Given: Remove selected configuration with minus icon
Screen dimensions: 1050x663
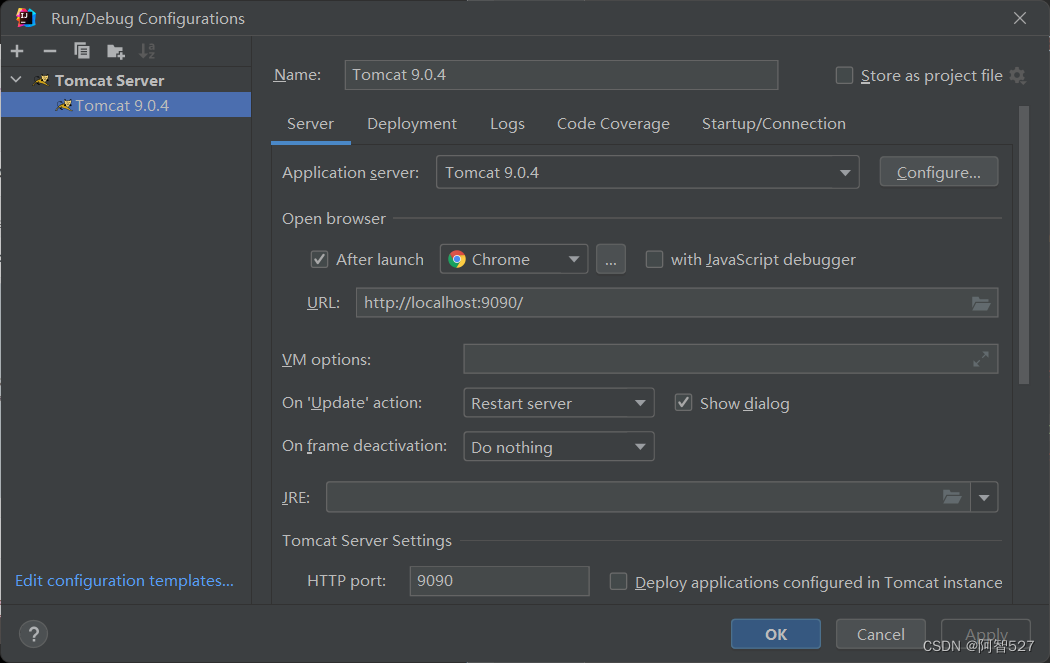Looking at the screenshot, I should (x=50, y=51).
